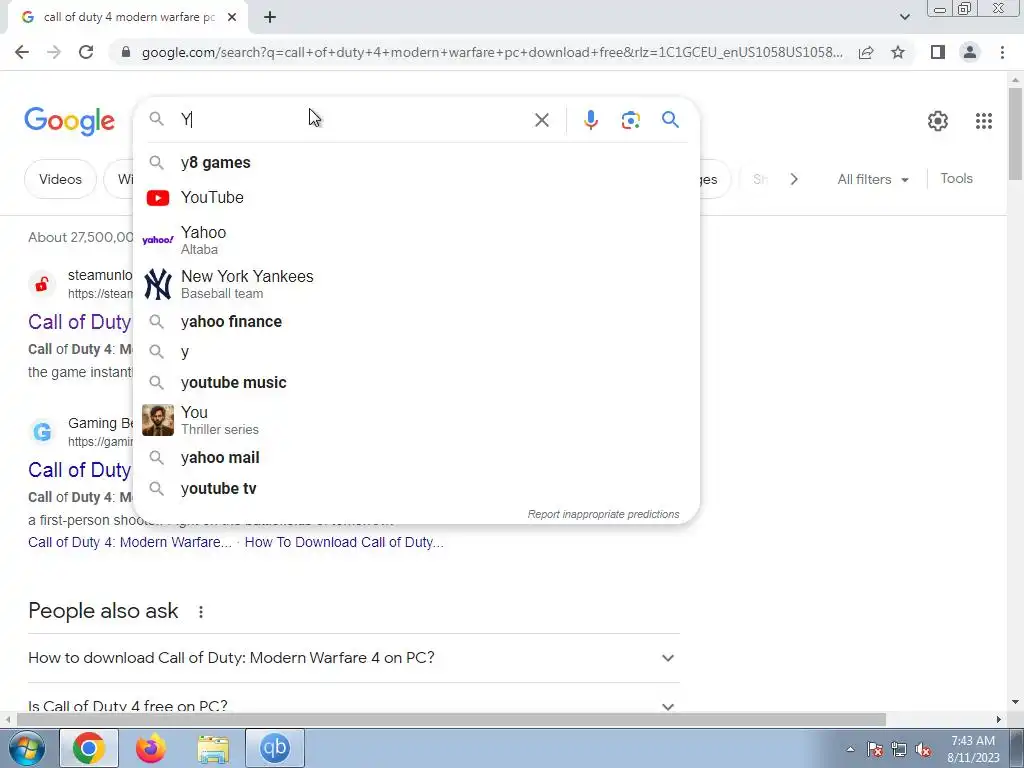Image resolution: width=1024 pixels, height=768 pixels.
Task: Select the 'y8 games' suggestion
Action: pyautogui.click(x=416, y=163)
